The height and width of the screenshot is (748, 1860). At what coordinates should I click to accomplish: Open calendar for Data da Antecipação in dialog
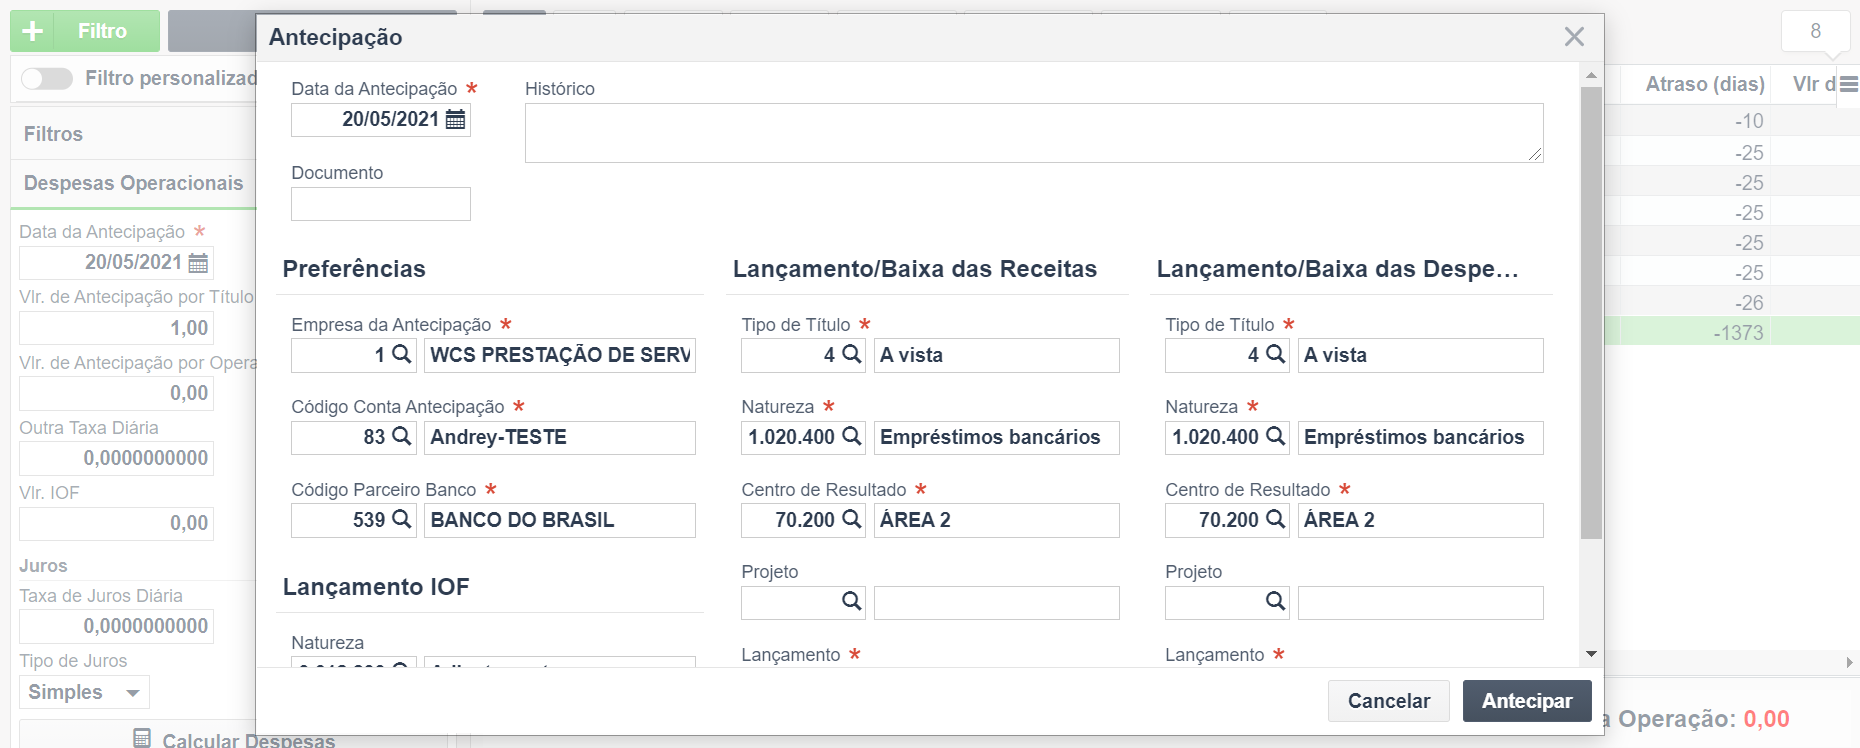(x=455, y=120)
